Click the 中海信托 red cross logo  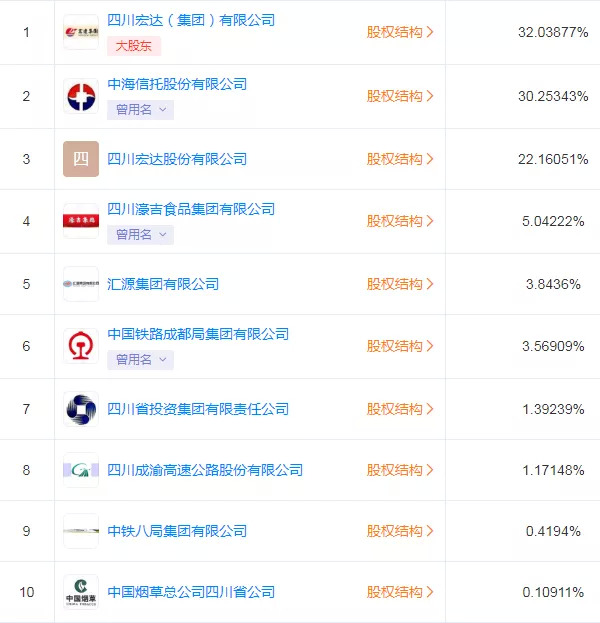click(81, 96)
